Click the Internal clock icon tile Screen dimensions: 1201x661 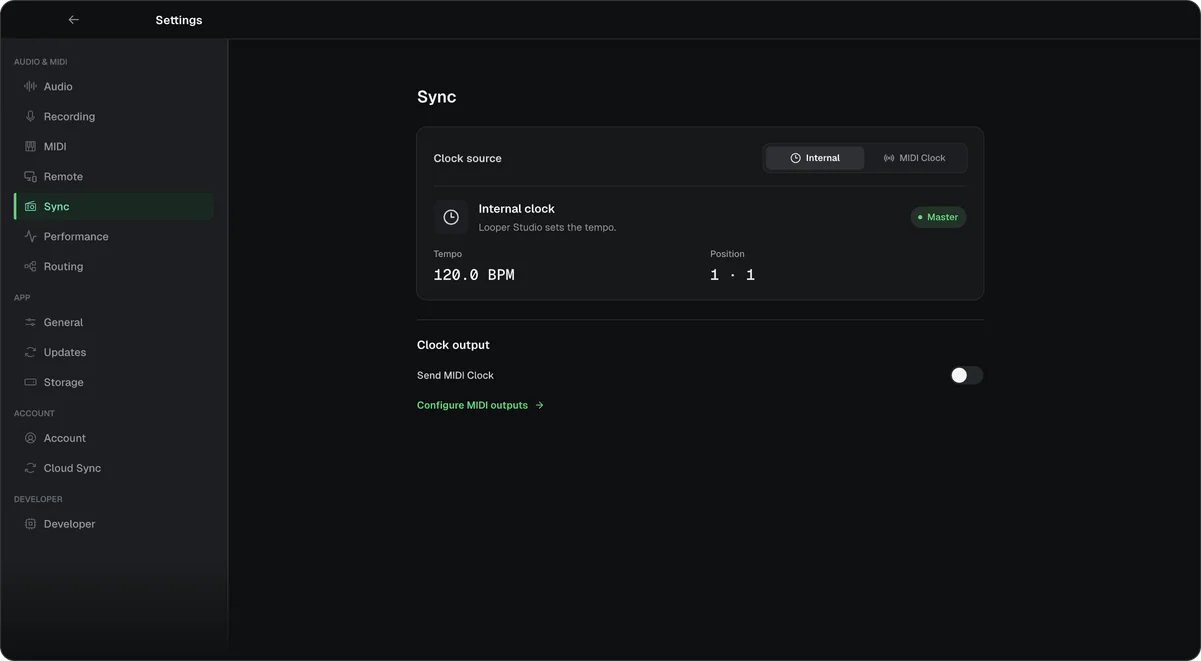coord(451,217)
